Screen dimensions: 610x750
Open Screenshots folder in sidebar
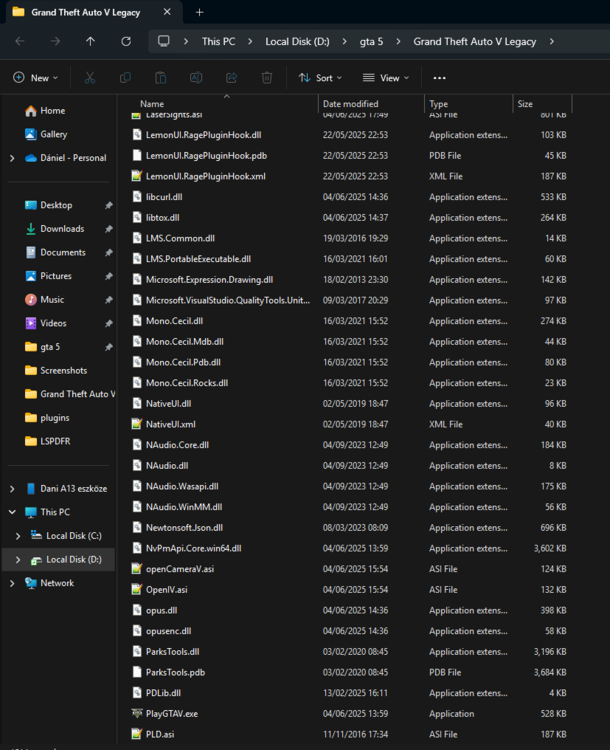point(56,371)
